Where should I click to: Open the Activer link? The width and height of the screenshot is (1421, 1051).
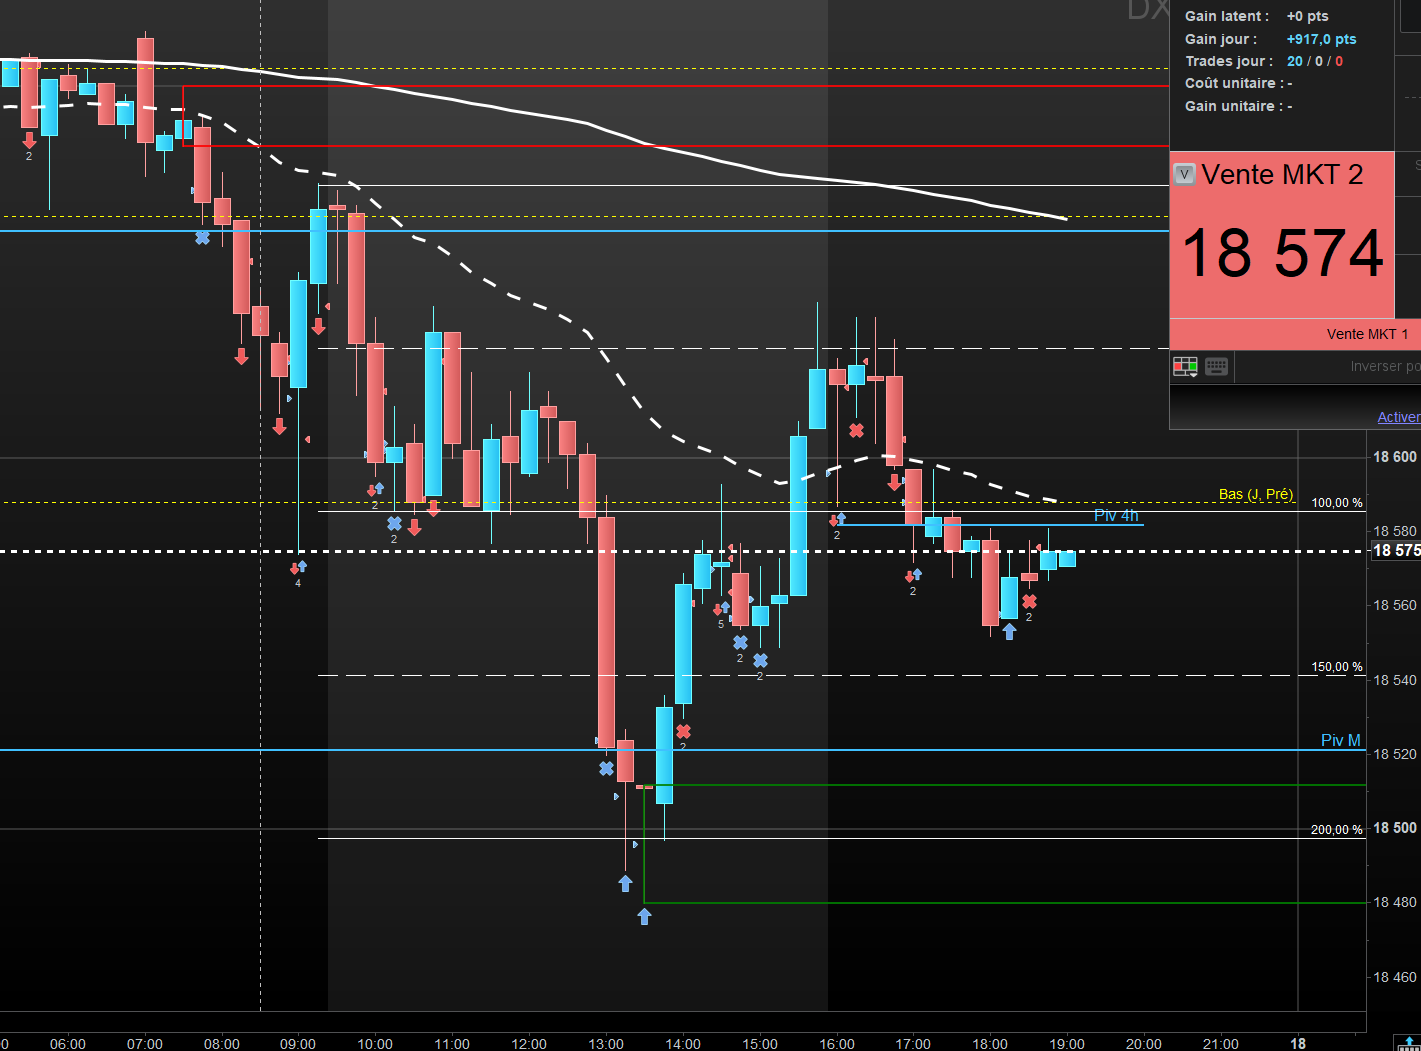pos(1398,417)
